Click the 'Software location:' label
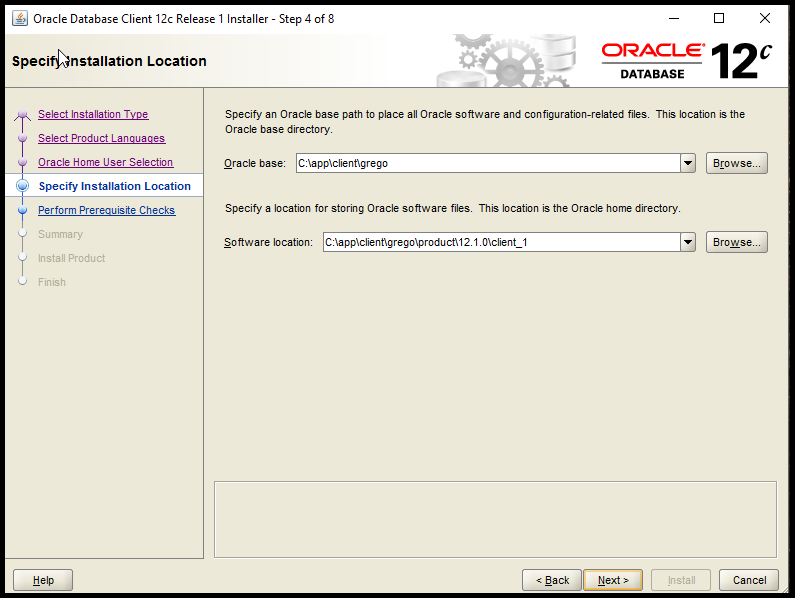Viewport: 795px width, 598px height. (269, 242)
